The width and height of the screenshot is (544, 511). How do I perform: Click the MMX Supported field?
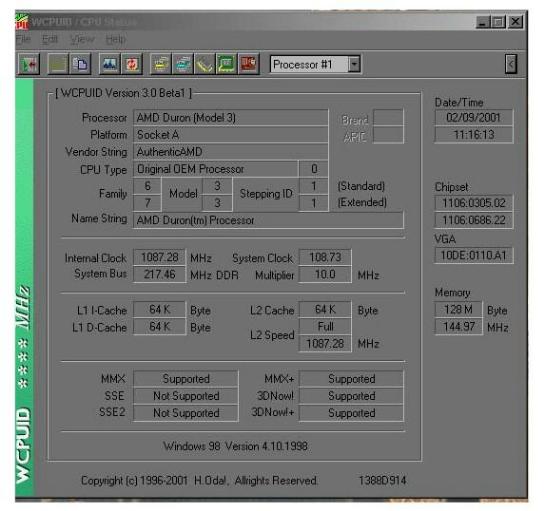186,379
